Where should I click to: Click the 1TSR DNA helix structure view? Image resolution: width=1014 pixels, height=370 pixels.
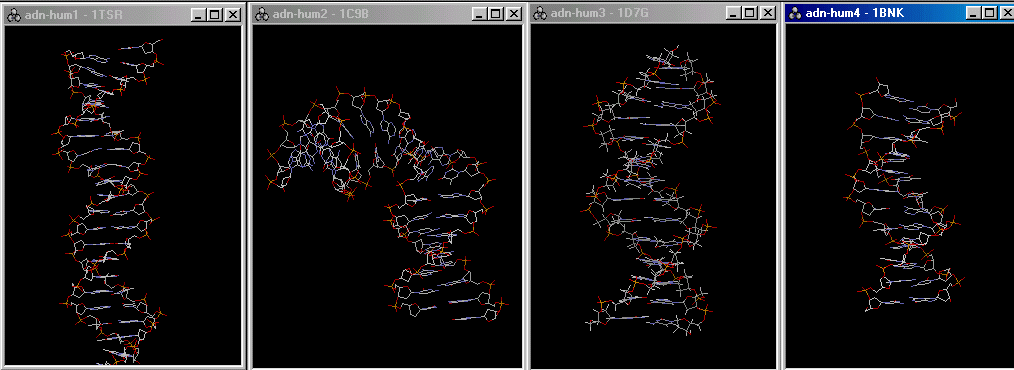coord(110,201)
